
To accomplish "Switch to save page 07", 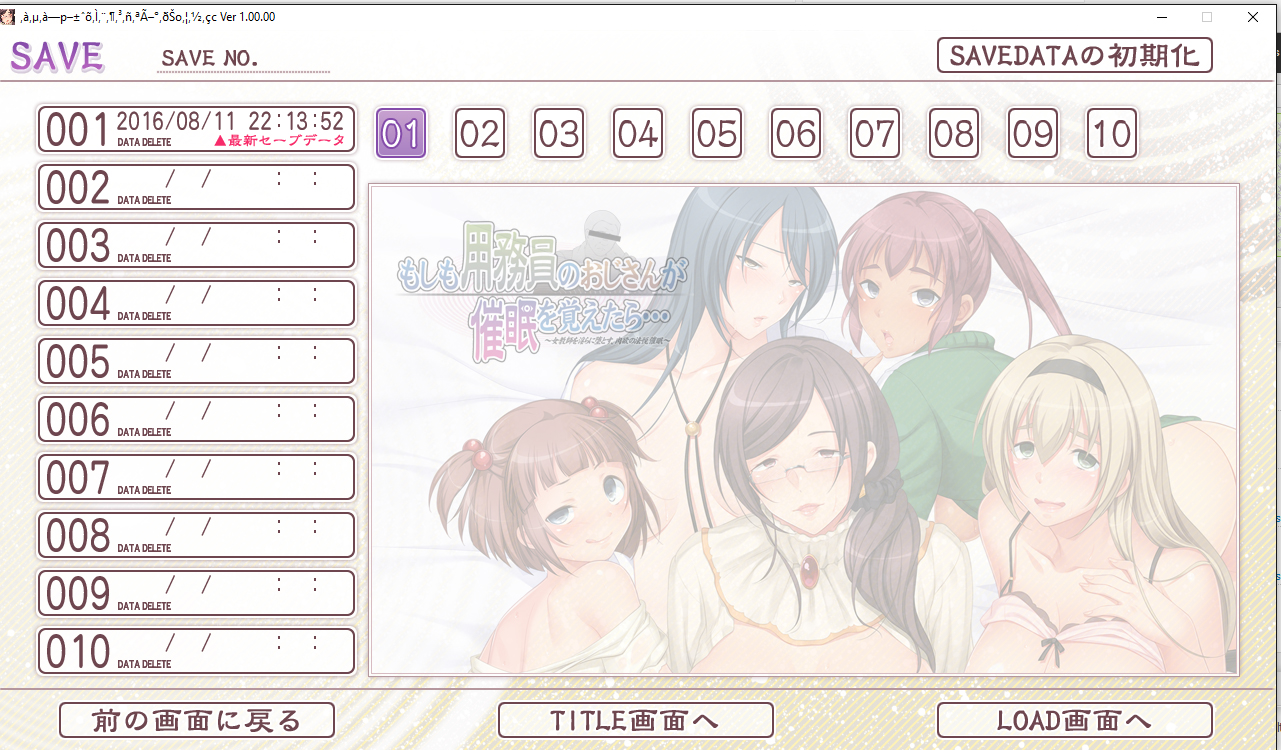I will point(875,133).
